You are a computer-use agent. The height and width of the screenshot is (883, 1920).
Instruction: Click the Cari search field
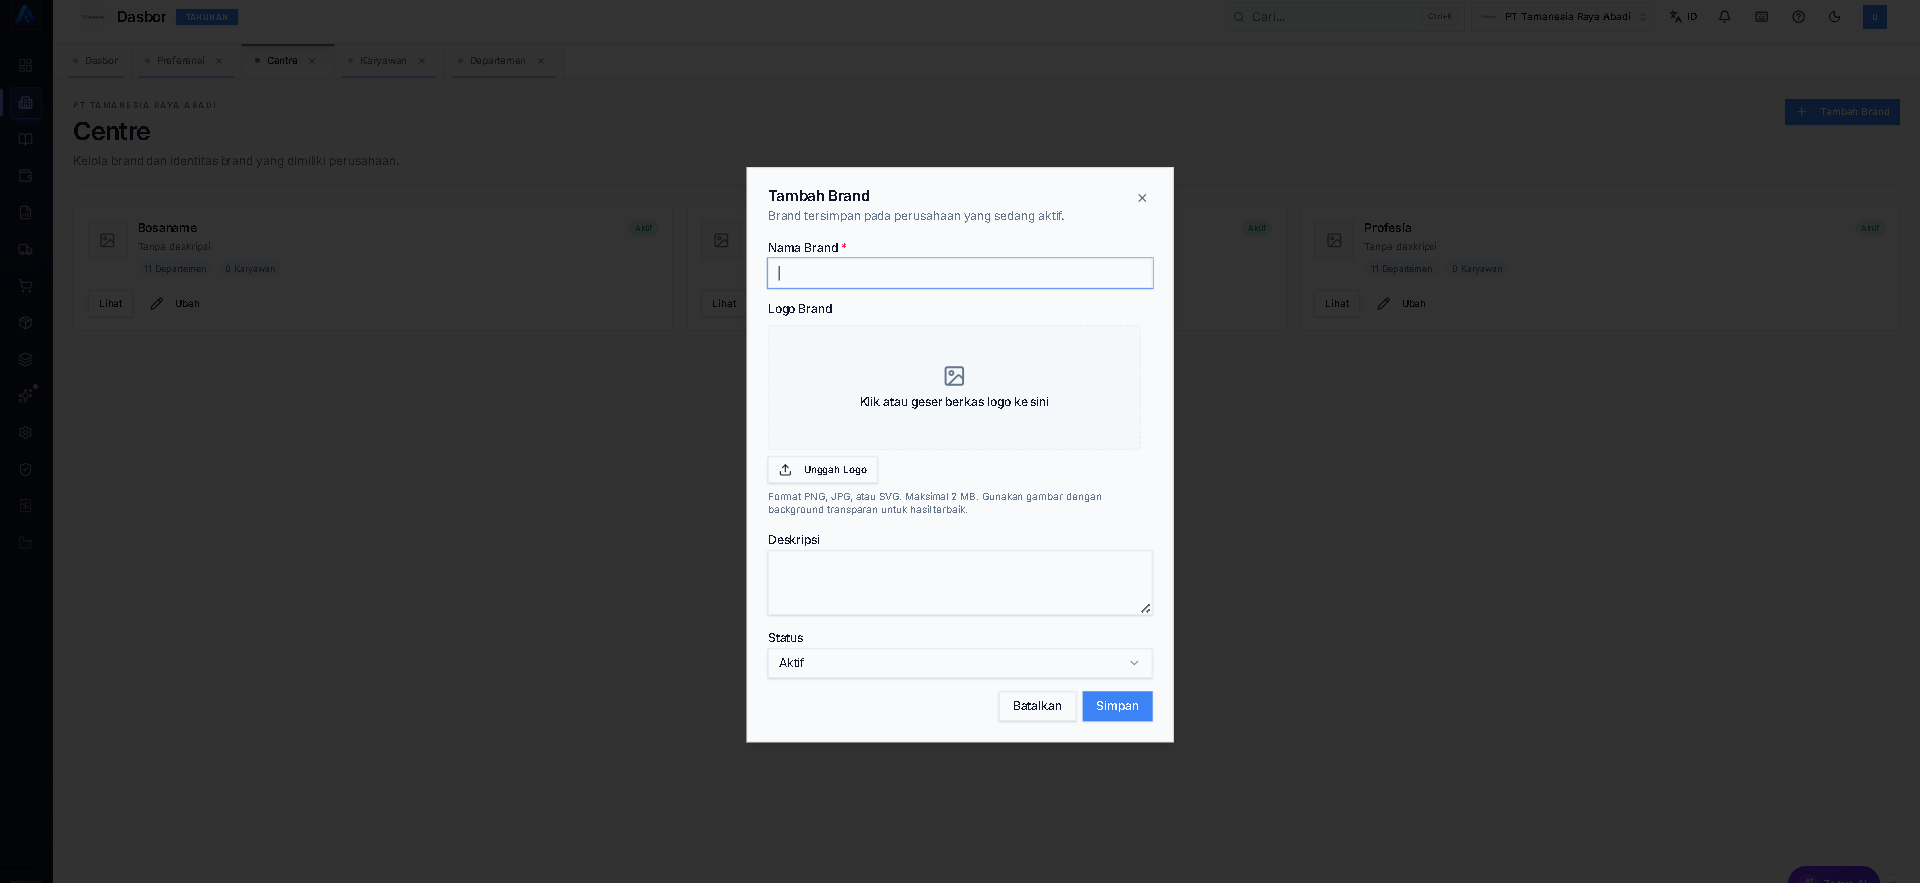coord(1344,17)
